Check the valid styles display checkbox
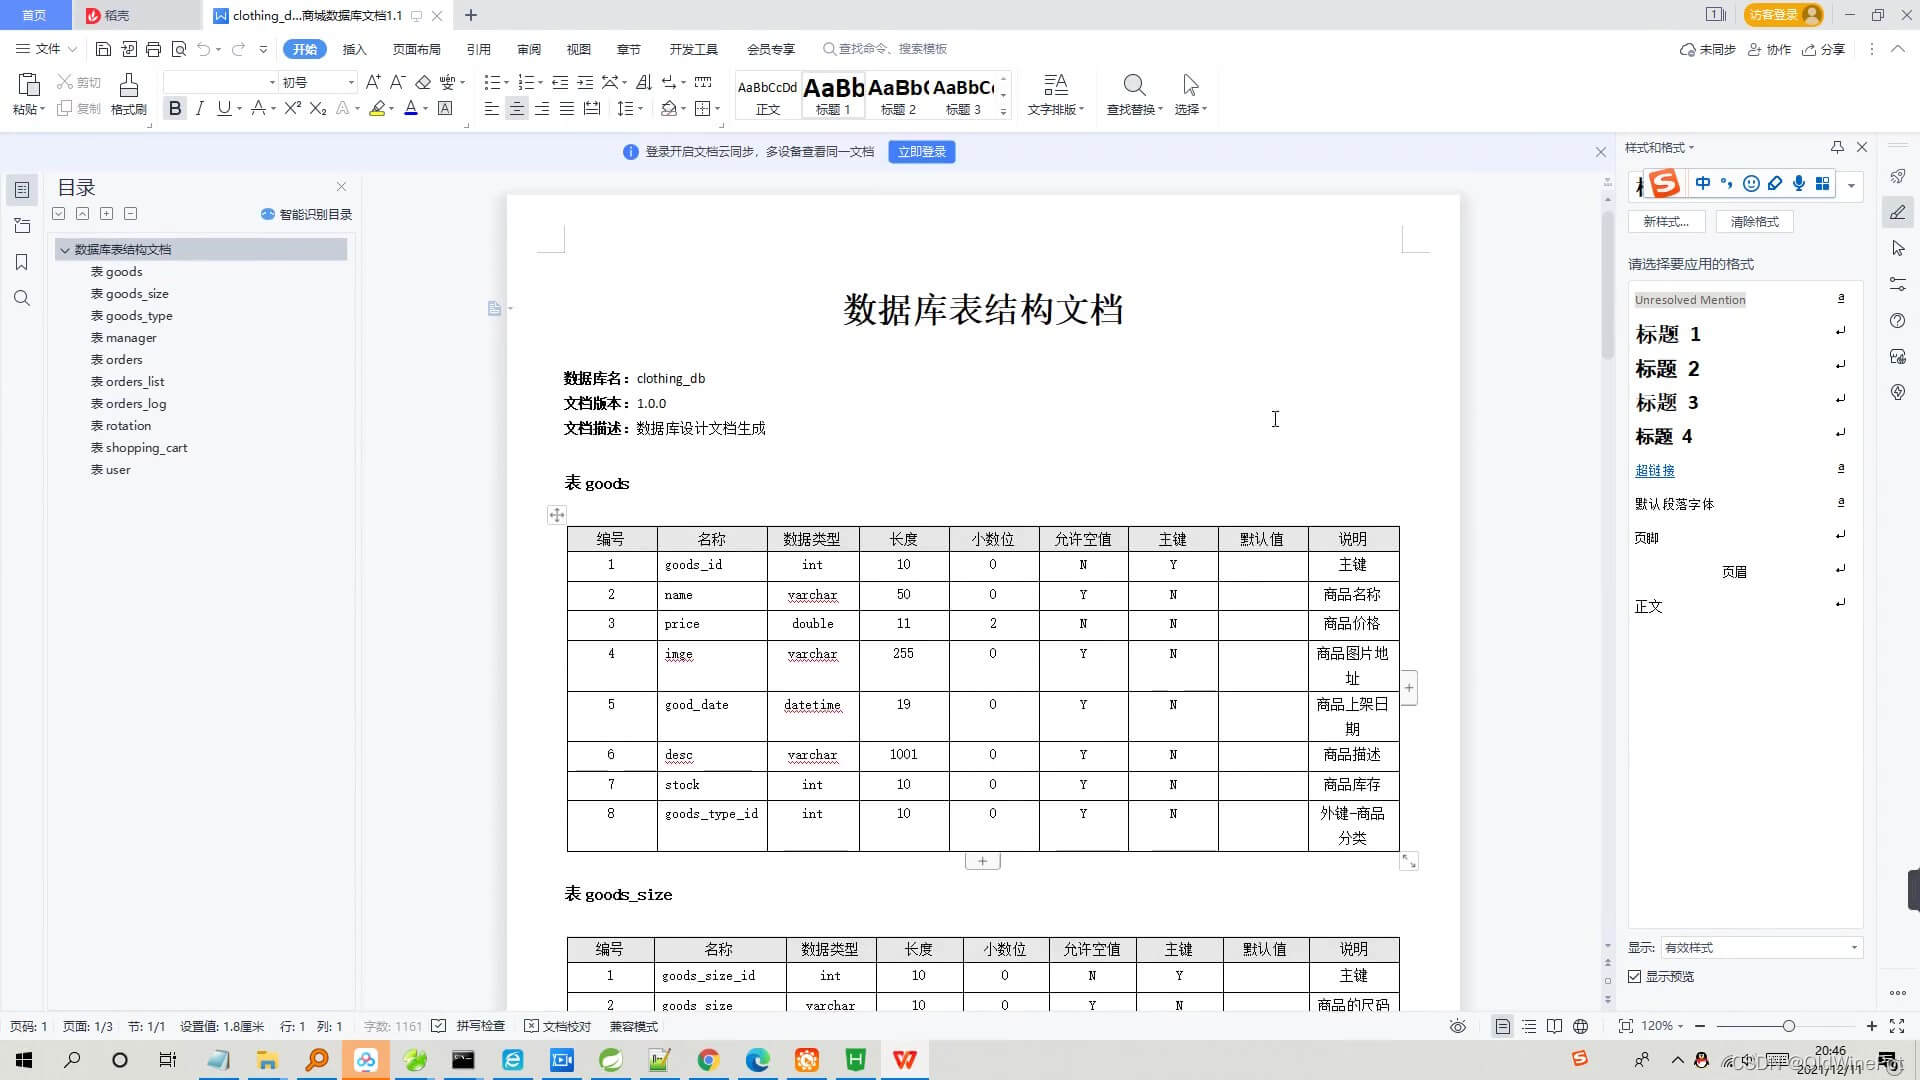The image size is (1920, 1080). pyautogui.click(x=1638, y=976)
